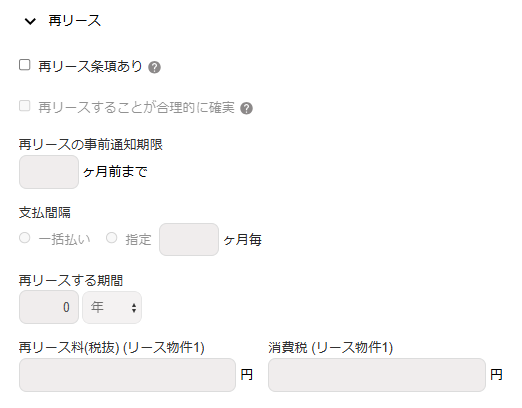Click the 再リース section heading
This screenshot has height=408, width=522.
click(74, 21)
